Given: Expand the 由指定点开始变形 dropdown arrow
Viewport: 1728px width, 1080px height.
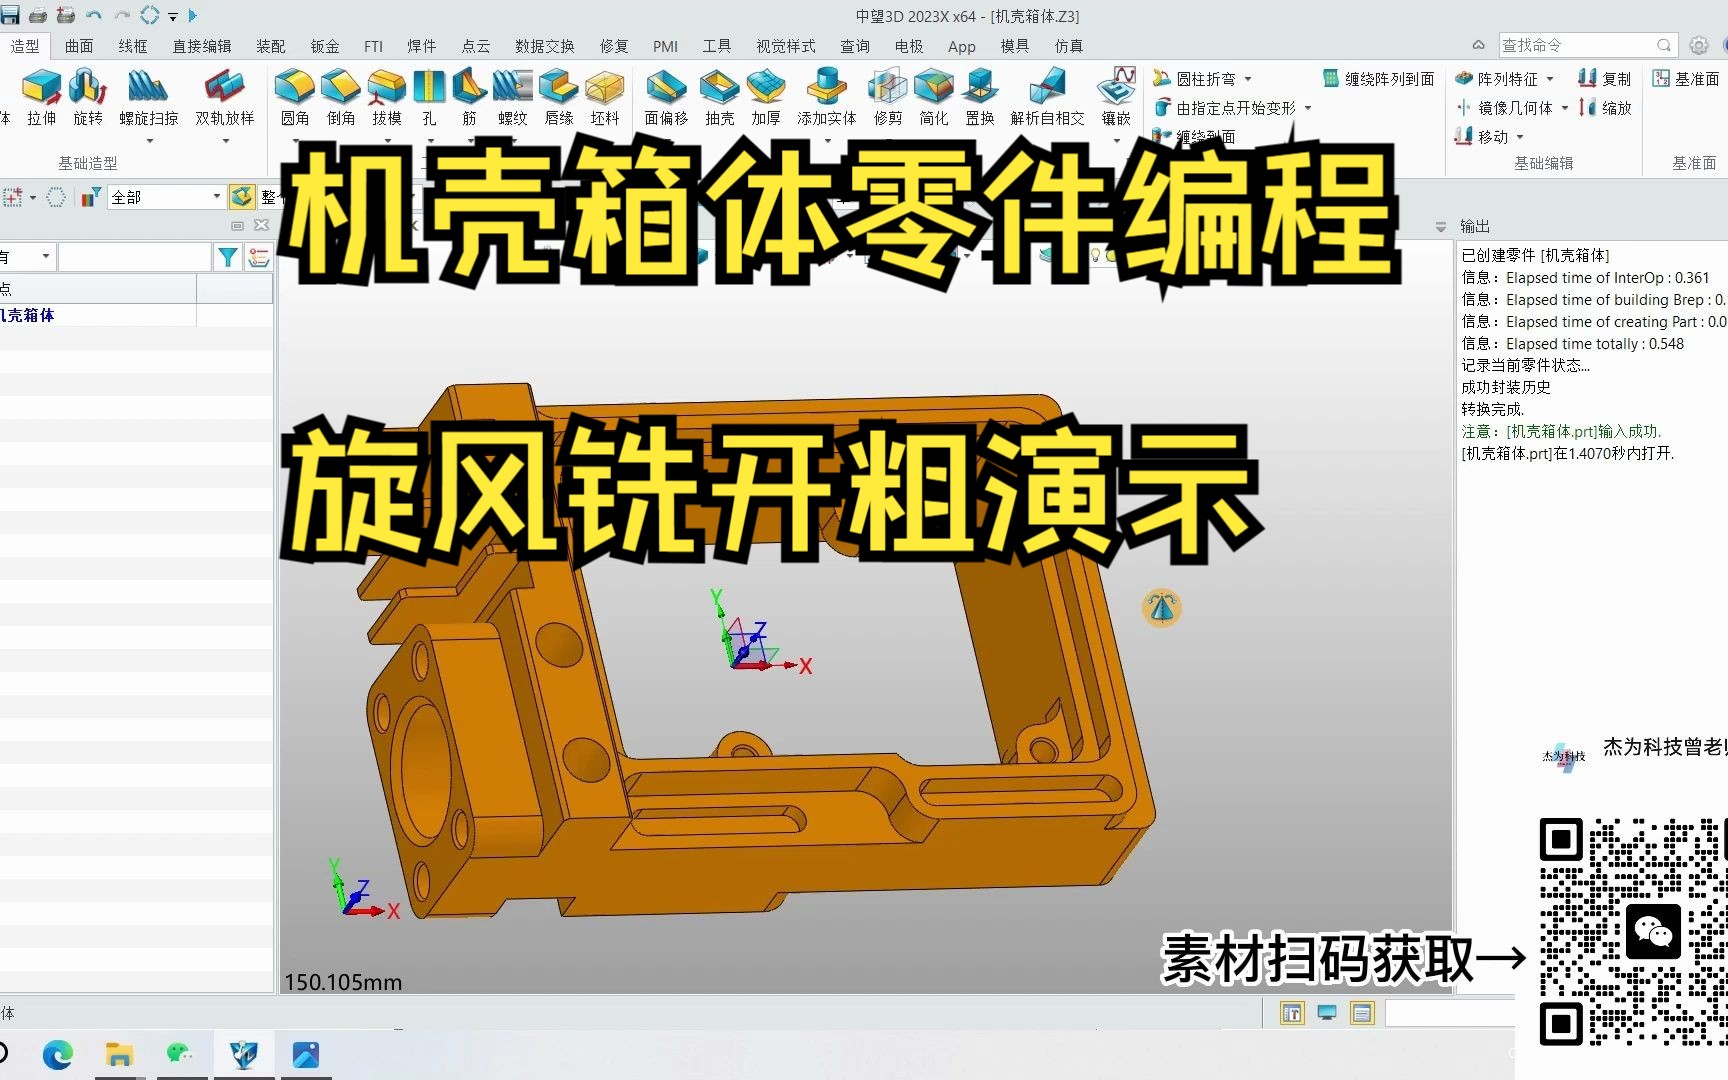Looking at the screenshot, I should (1307, 108).
